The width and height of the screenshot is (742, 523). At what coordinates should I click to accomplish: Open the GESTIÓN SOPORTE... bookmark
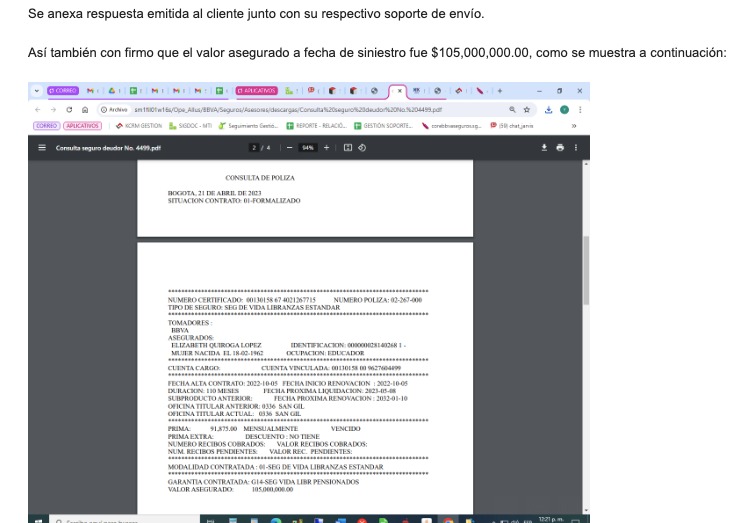[384, 126]
